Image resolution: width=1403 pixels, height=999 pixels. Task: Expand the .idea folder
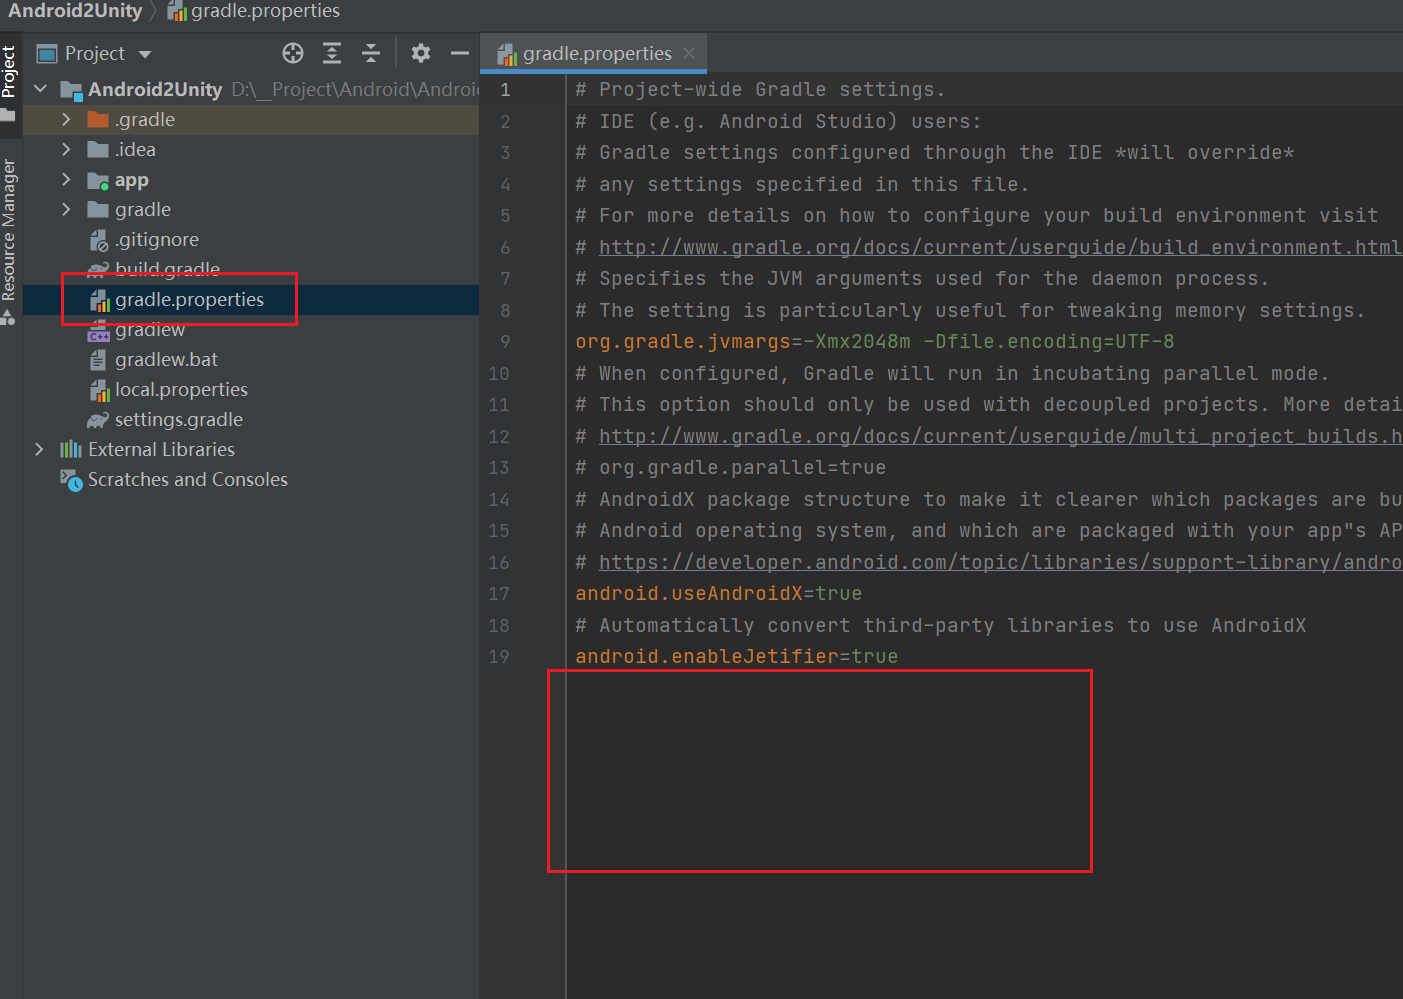click(66, 149)
